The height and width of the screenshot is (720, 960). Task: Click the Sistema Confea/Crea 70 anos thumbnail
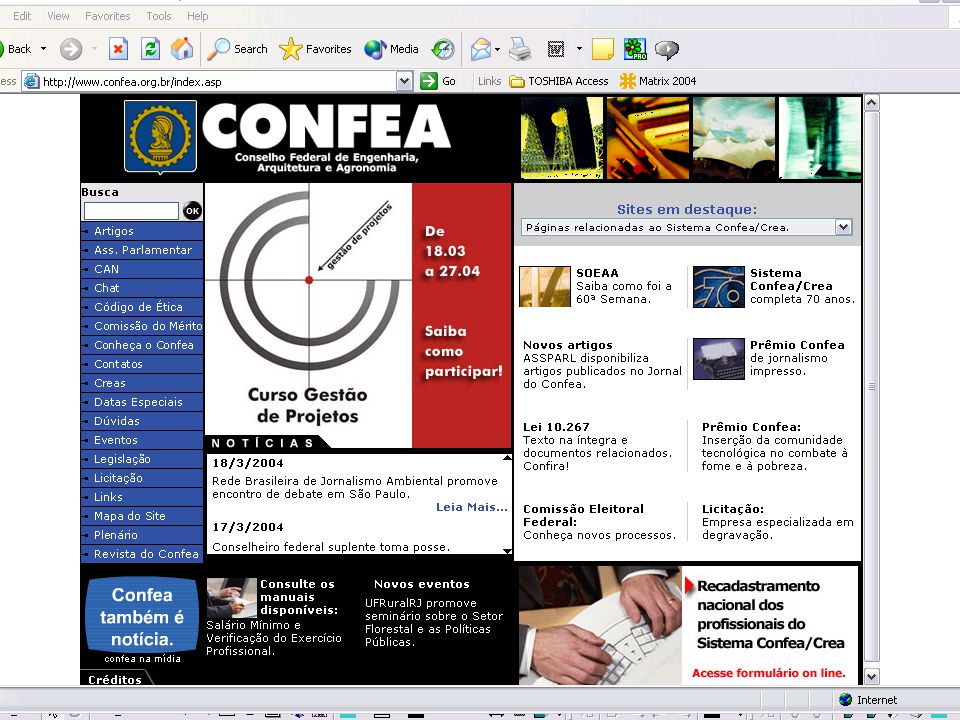[719, 287]
